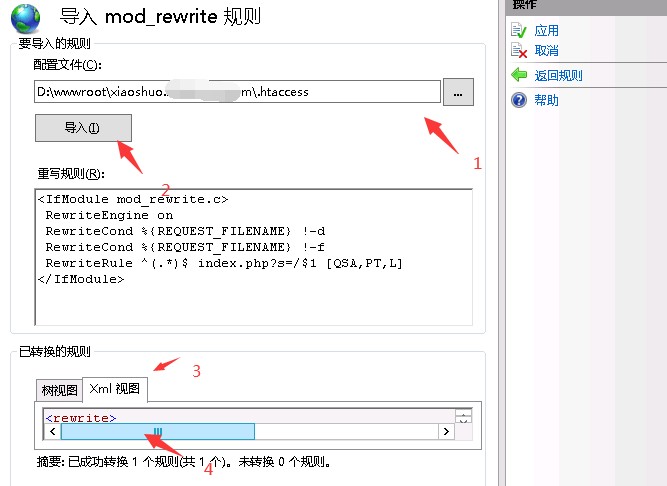Click the 应用 (Apply) action link
This screenshot has width=667, height=486.
tap(546, 31)
